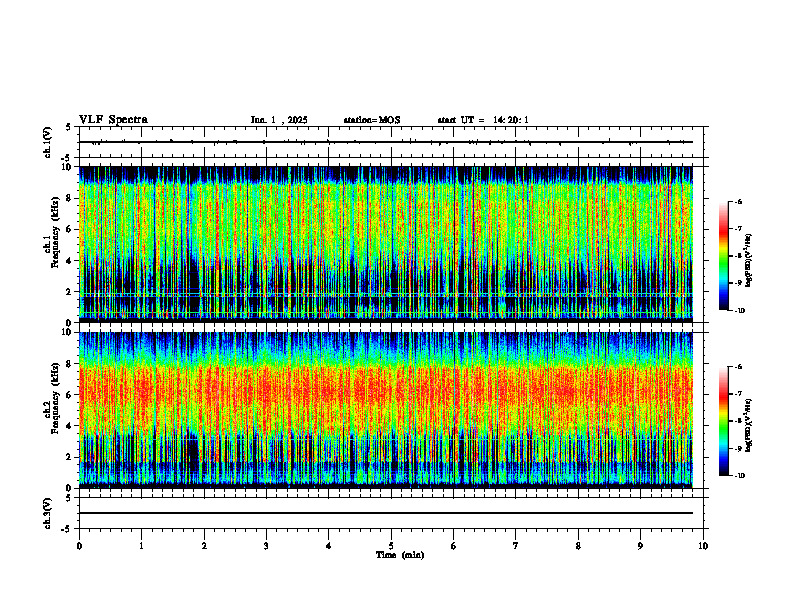This screenshot has width=792, height=612.
Task: Select the ch.1 color bar log(PSD) label
Action: (749, 261)
